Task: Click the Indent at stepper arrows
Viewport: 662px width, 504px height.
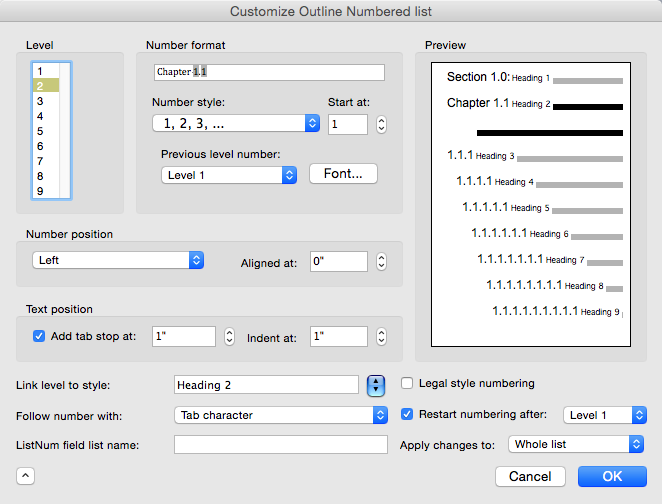Action: [x=381, y=336]
